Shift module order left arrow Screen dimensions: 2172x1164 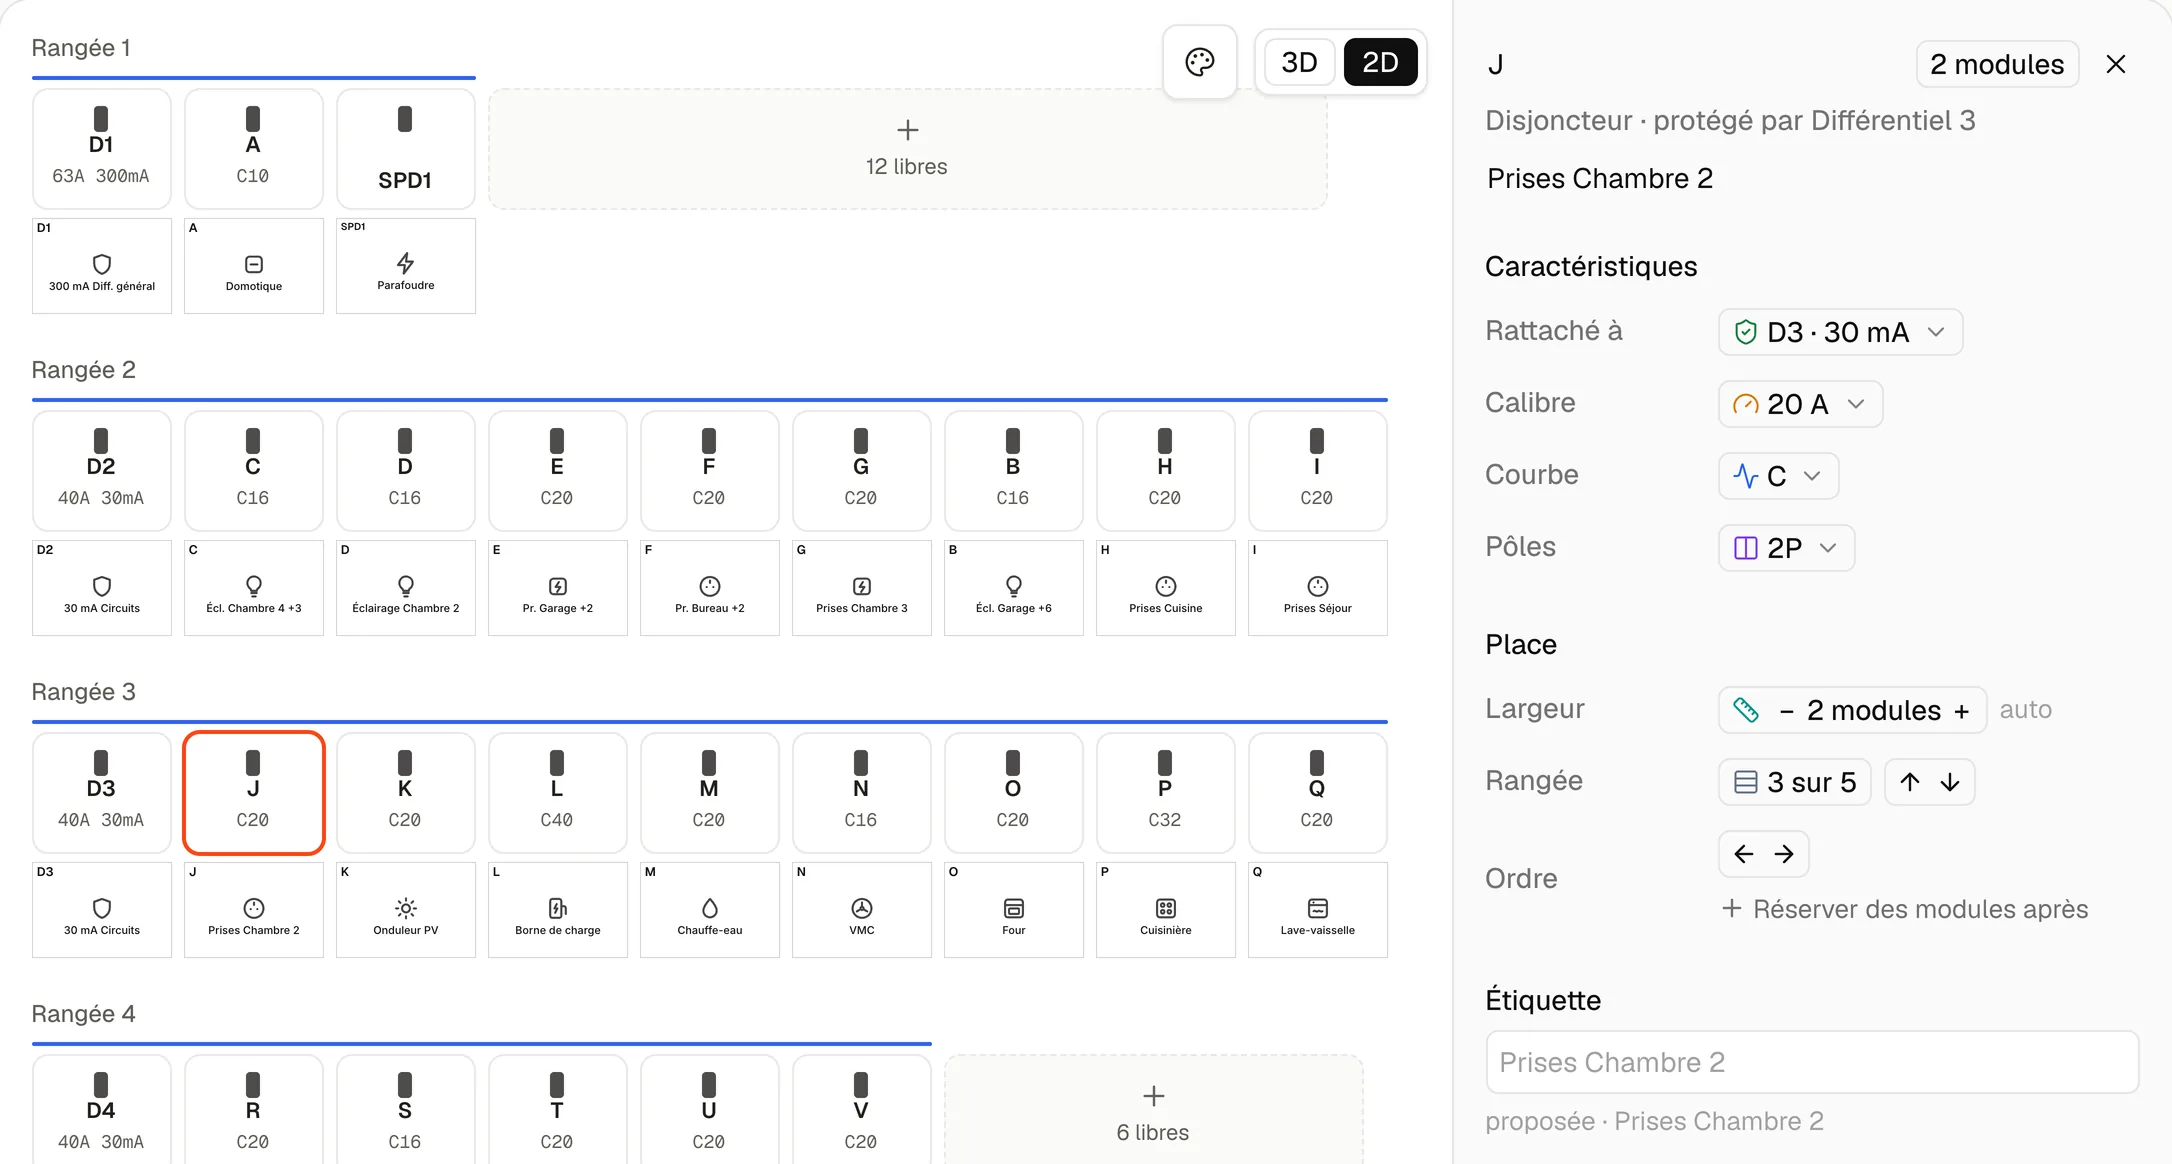pos(1744,854)
